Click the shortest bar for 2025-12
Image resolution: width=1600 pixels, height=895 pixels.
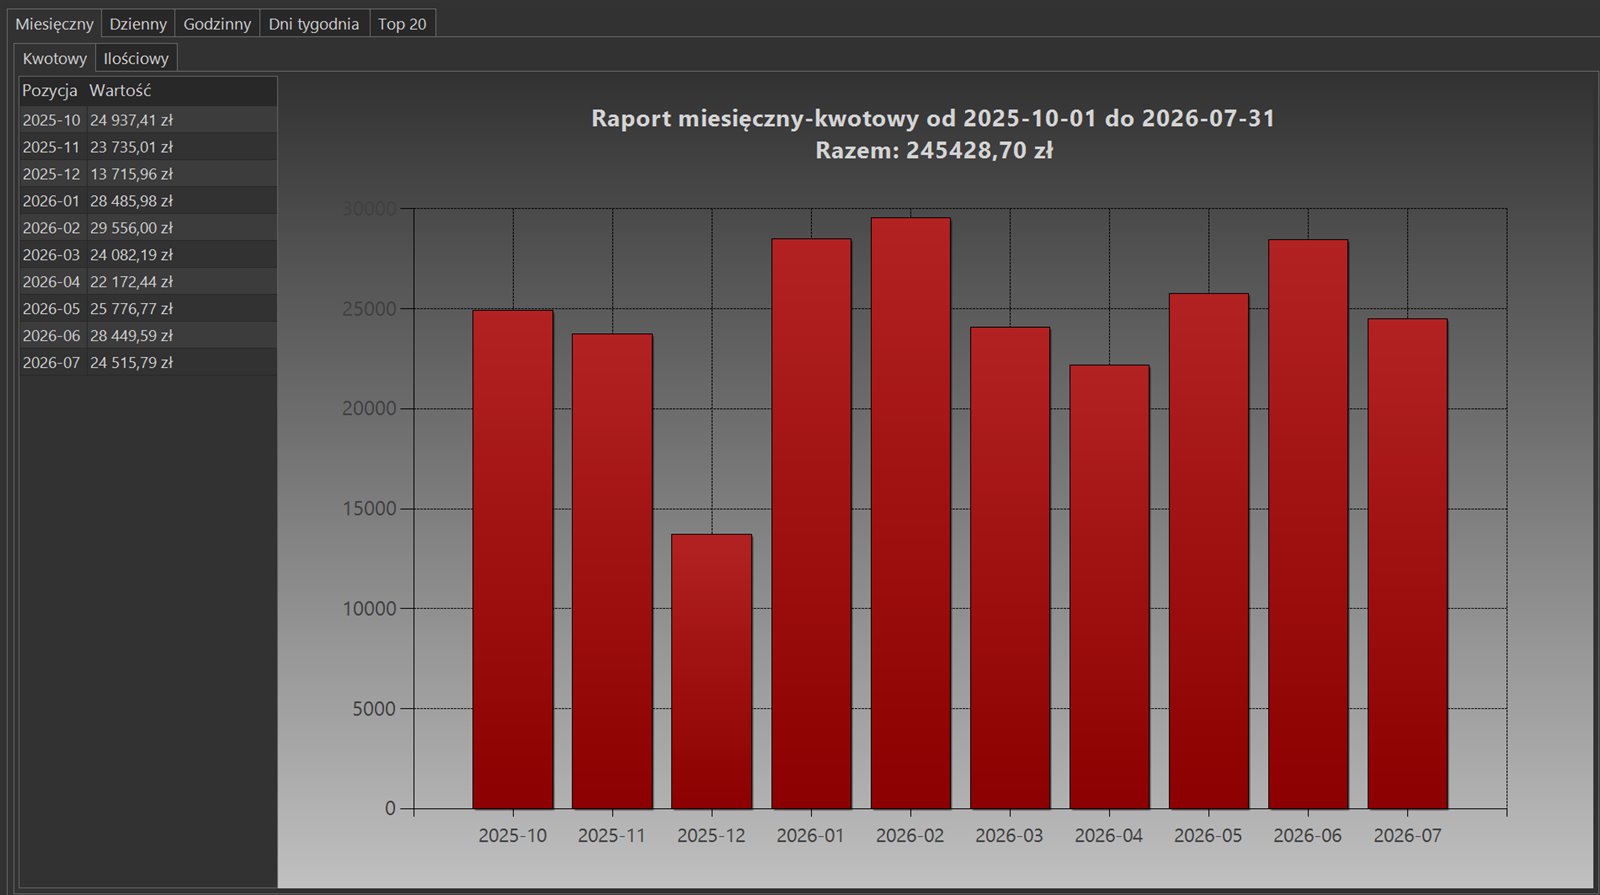[x=712, y=671]
